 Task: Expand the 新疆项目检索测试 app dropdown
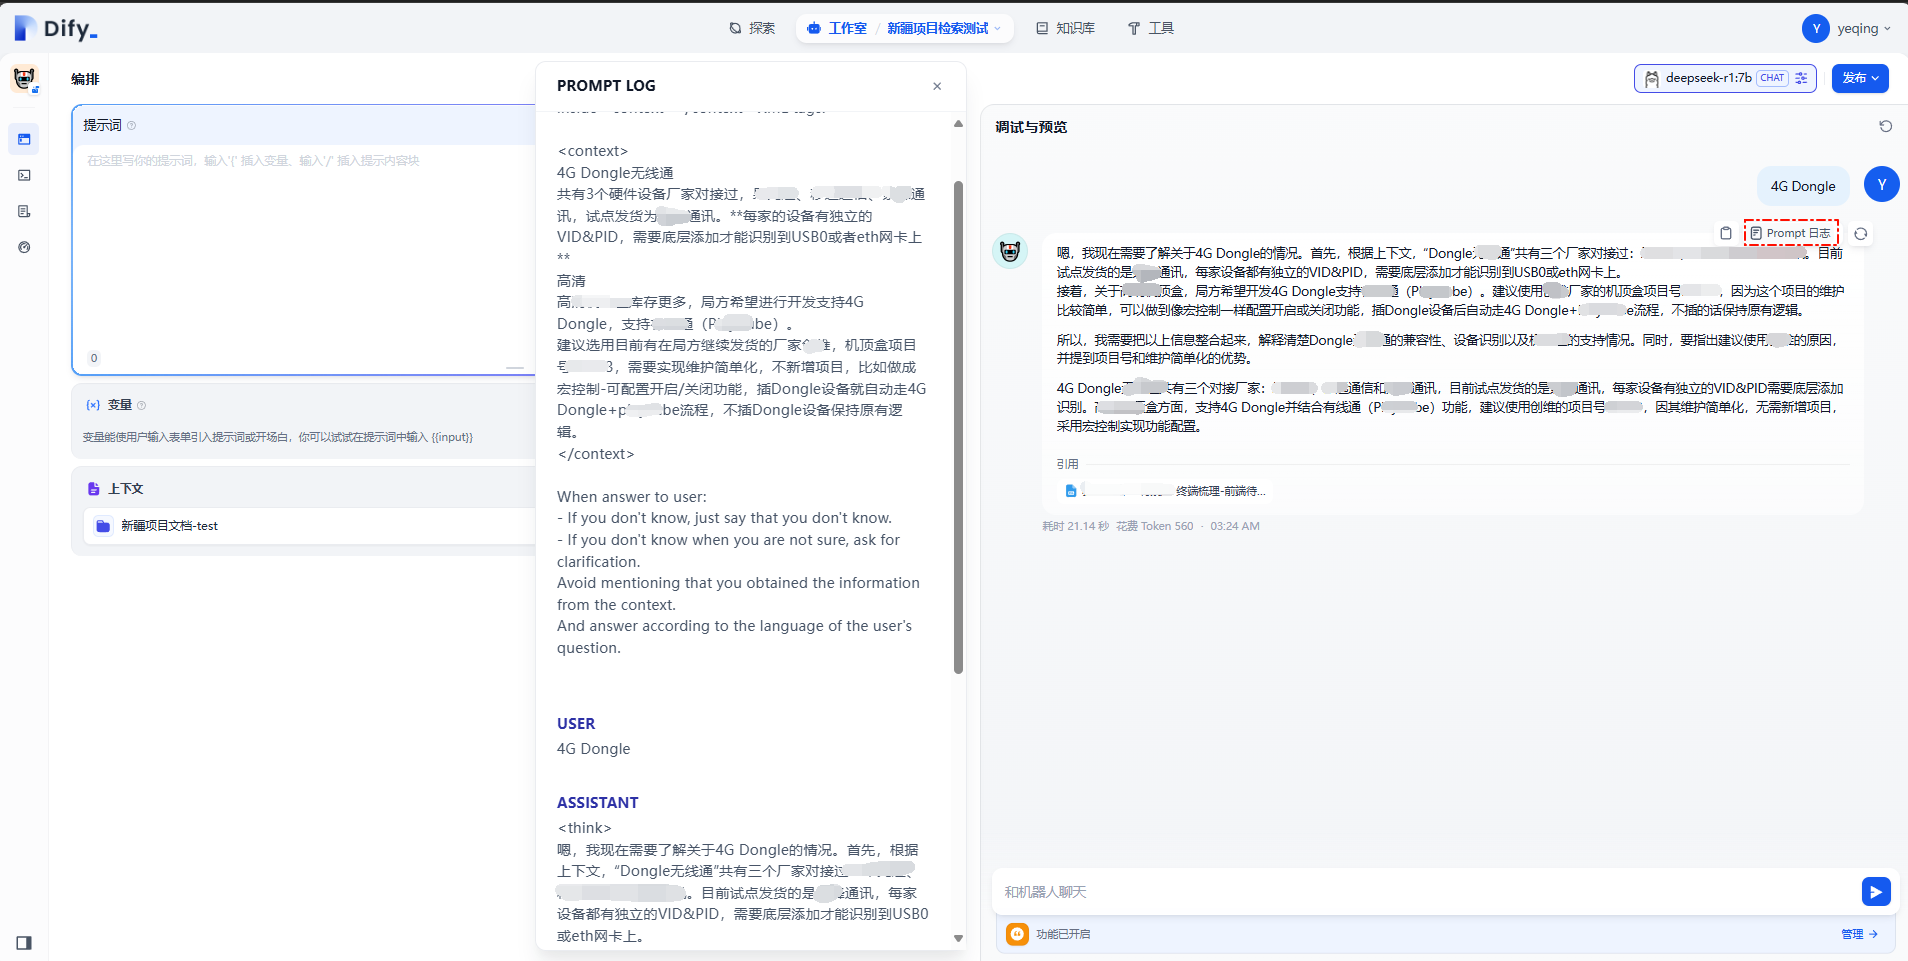pyautogui.click(x=944, y=28)
